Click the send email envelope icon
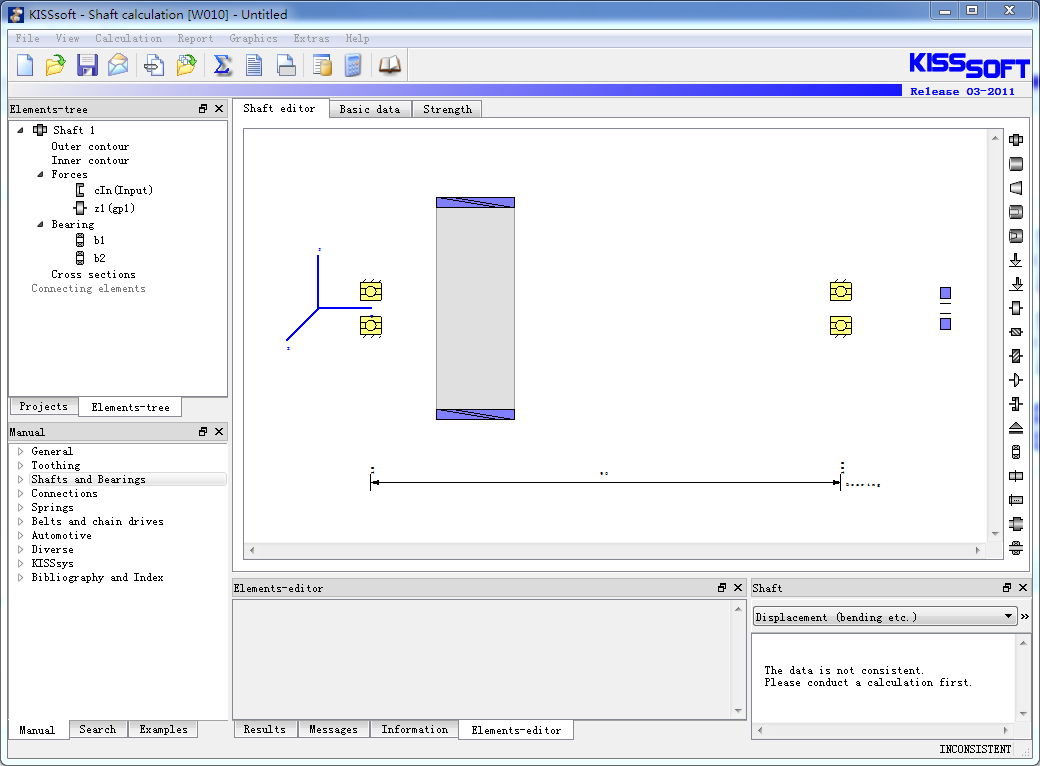This screenshot has height=766, width=1040. pos(118,65)
